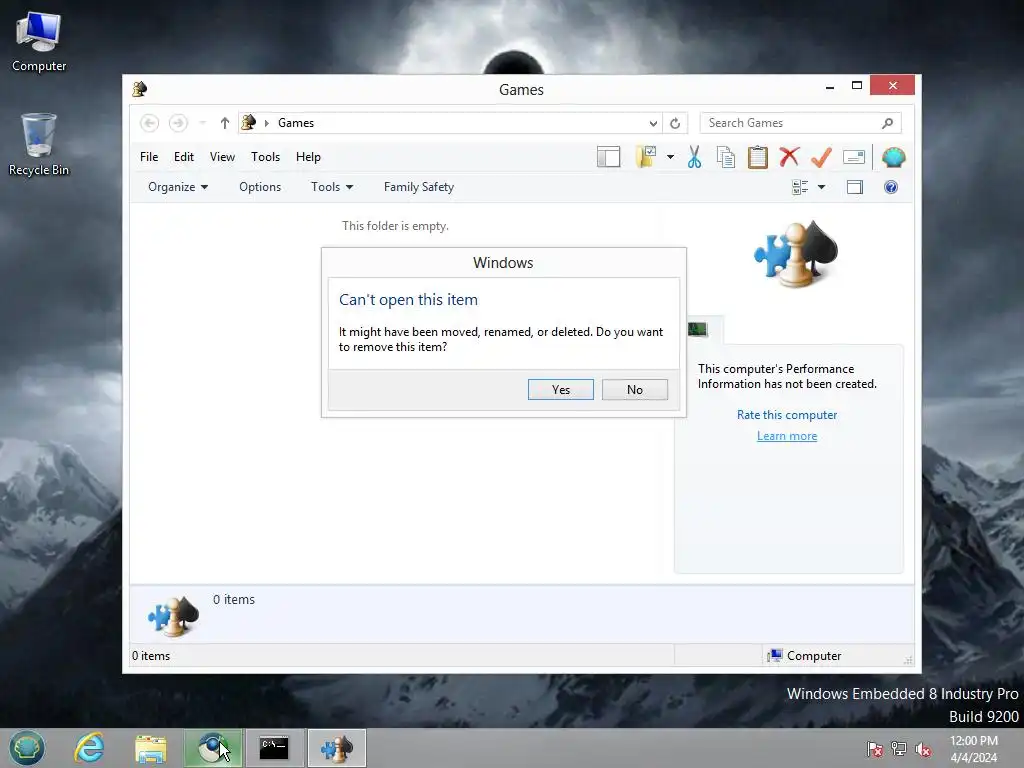Click the Paste clipboard icon
Screen dimensions: 1024x768
pos(758,157)
